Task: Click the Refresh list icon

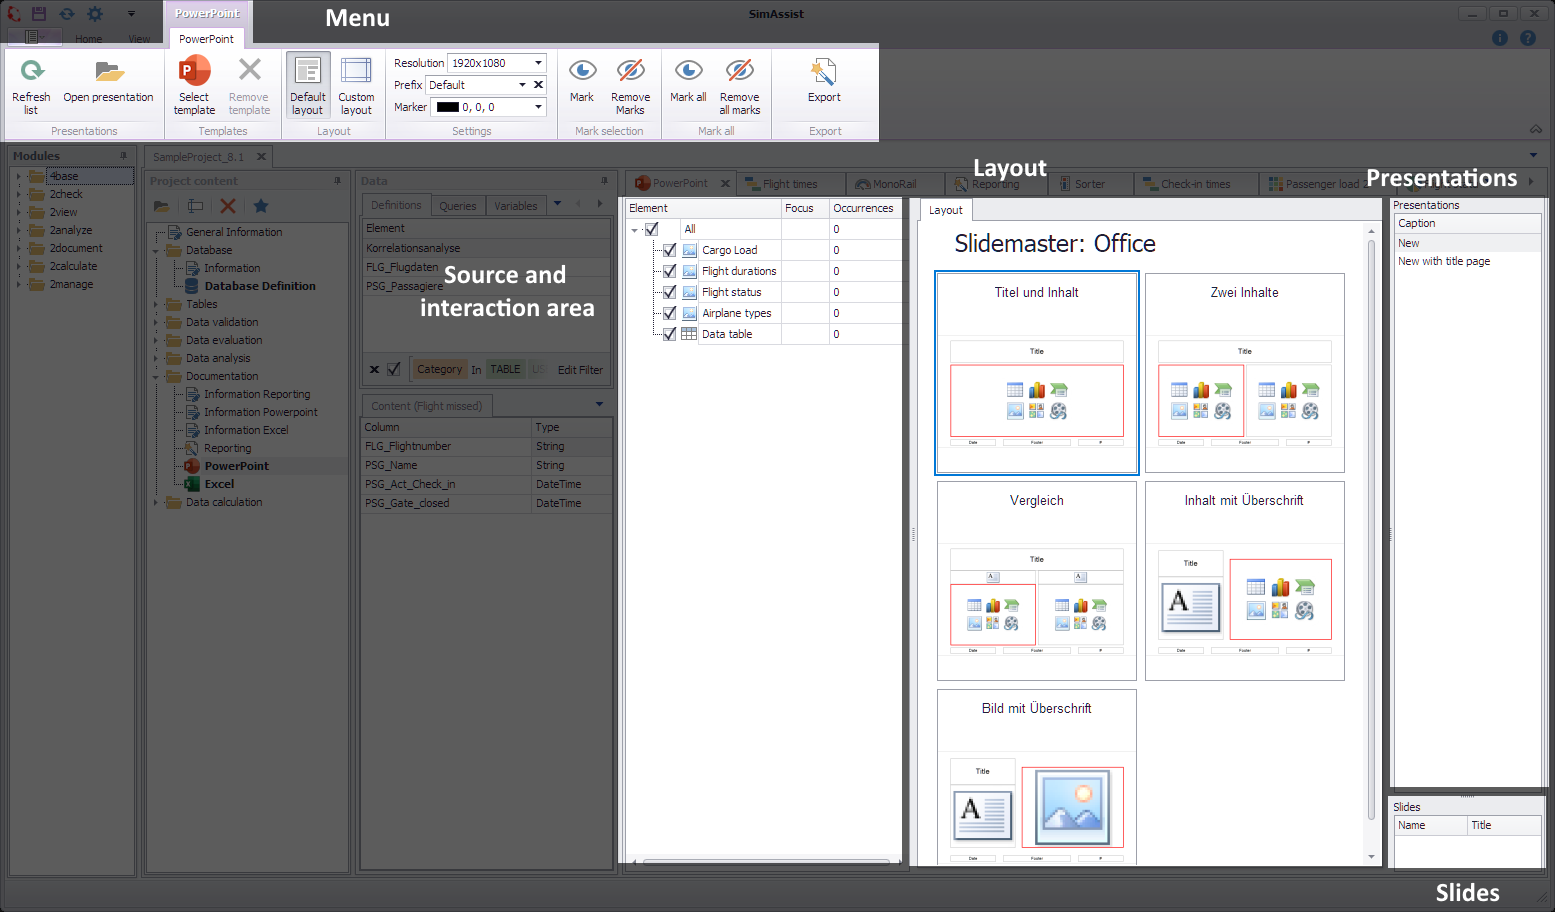Action: 31,72
